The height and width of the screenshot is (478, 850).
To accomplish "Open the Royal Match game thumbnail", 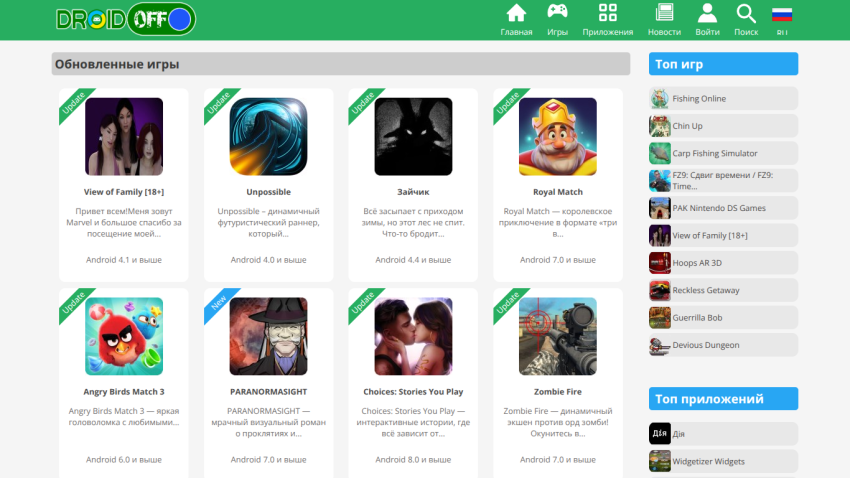I will (558, 137).
